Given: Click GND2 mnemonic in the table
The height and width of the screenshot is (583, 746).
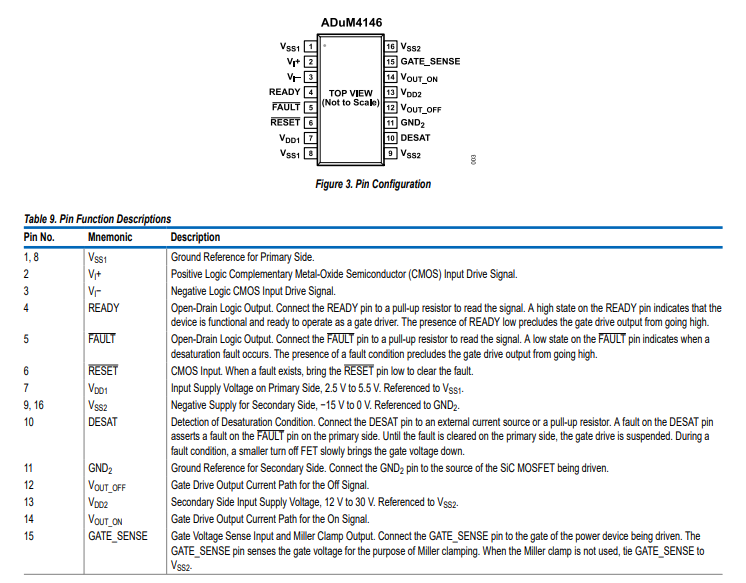Looking at the screenshot, I should [100, 468].
